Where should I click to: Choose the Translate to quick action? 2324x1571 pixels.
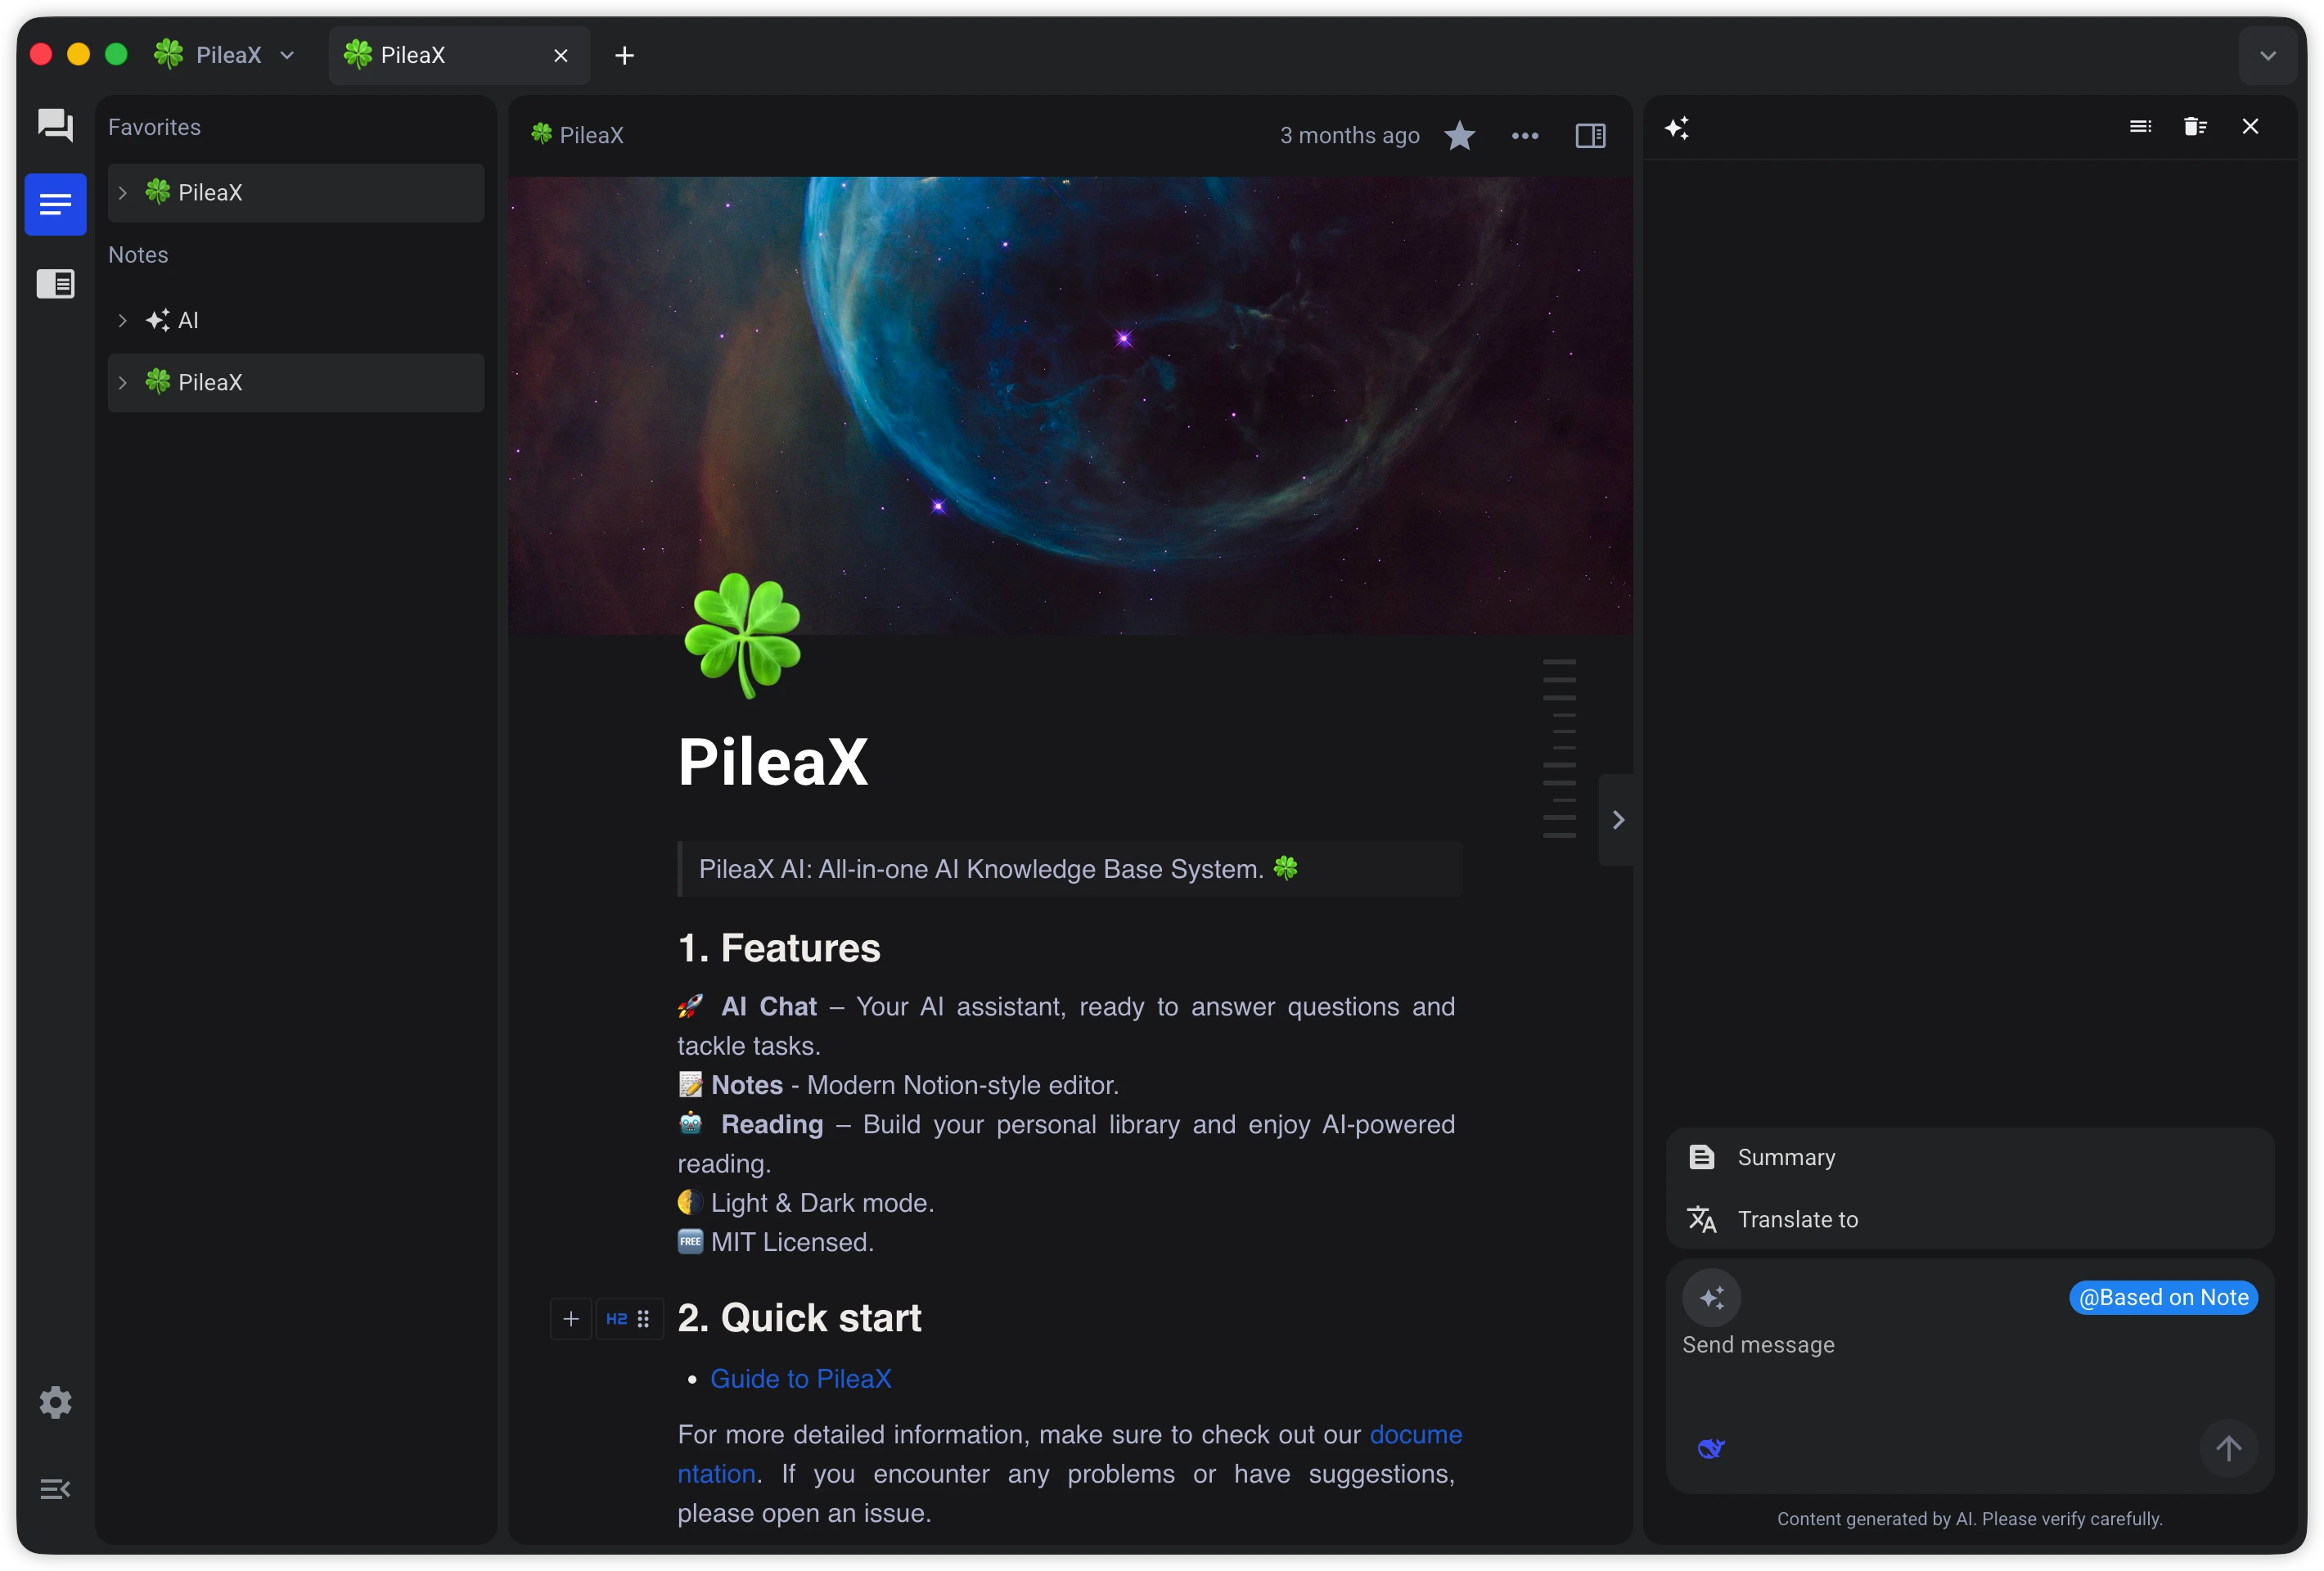point(1969,1219)
